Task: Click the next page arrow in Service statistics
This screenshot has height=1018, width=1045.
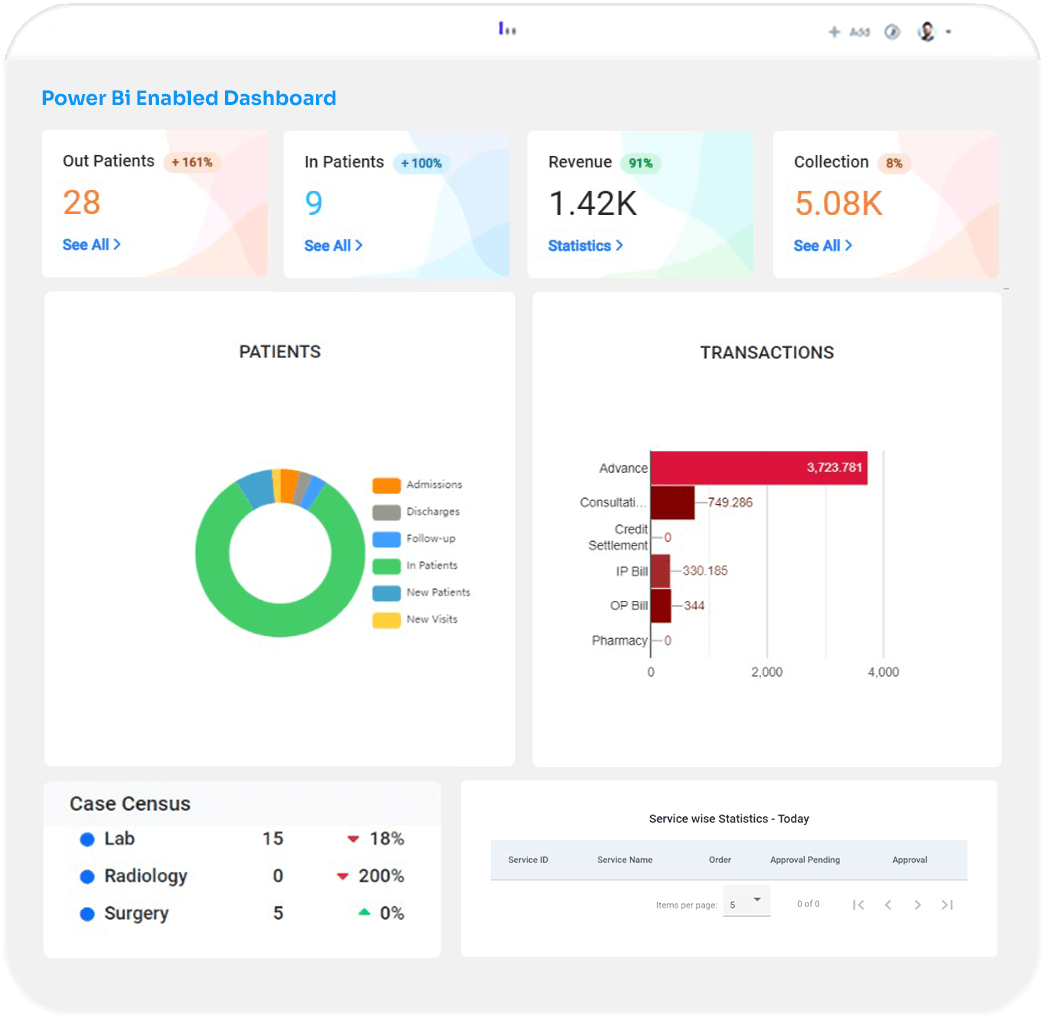Action: pyautogui.click(x=917, y=903)
